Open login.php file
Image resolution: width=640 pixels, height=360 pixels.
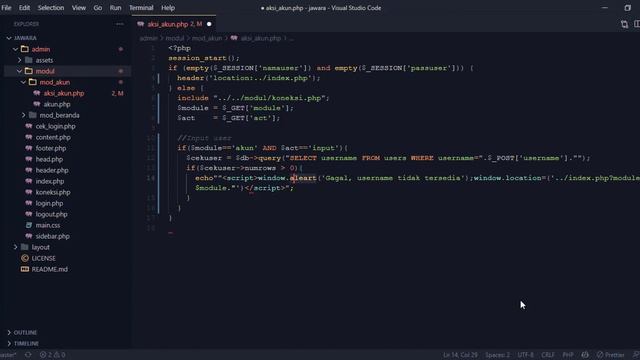pos(49,203)
